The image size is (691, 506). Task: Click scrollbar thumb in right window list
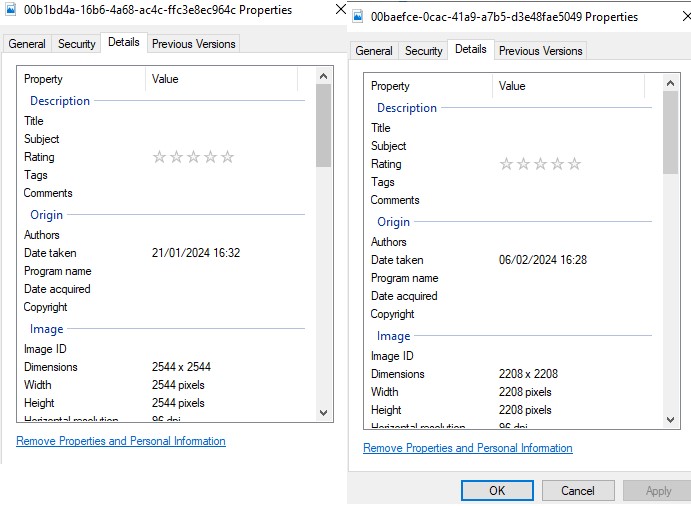point(670,133)
